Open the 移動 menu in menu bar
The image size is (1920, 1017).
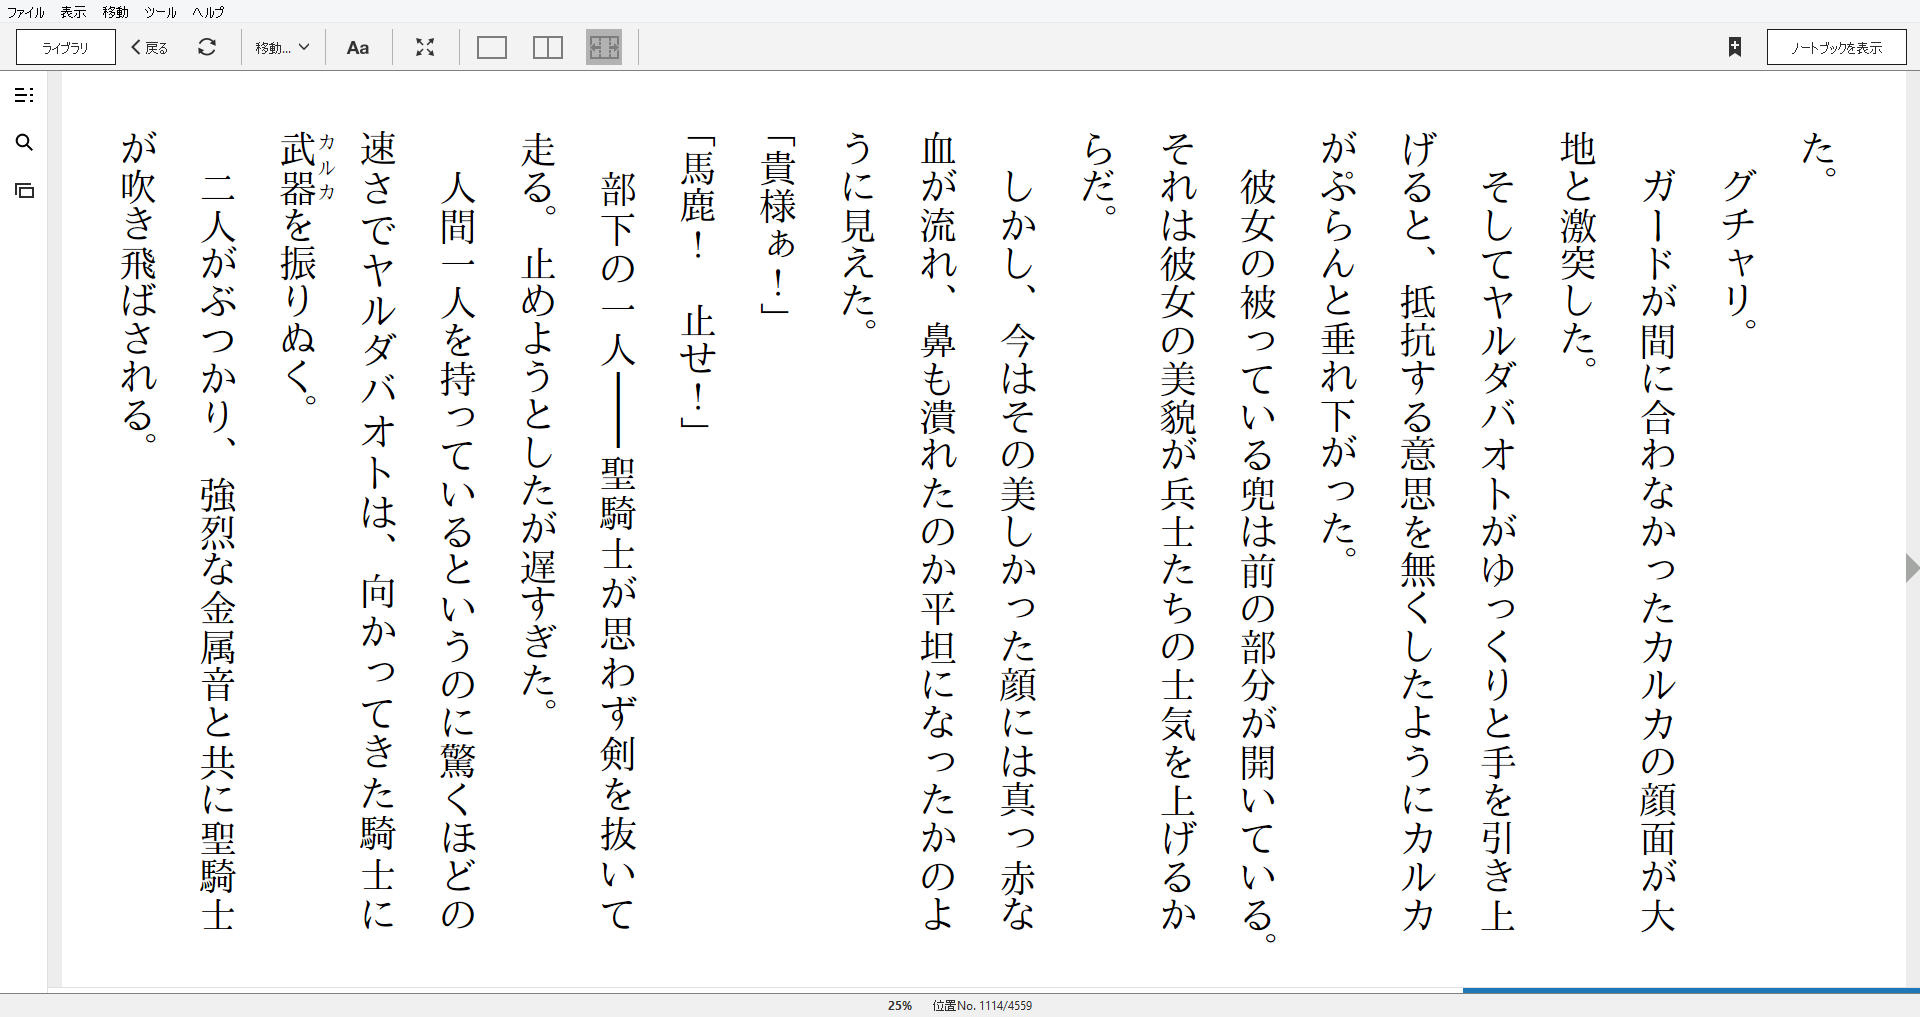tap(115, 12)
